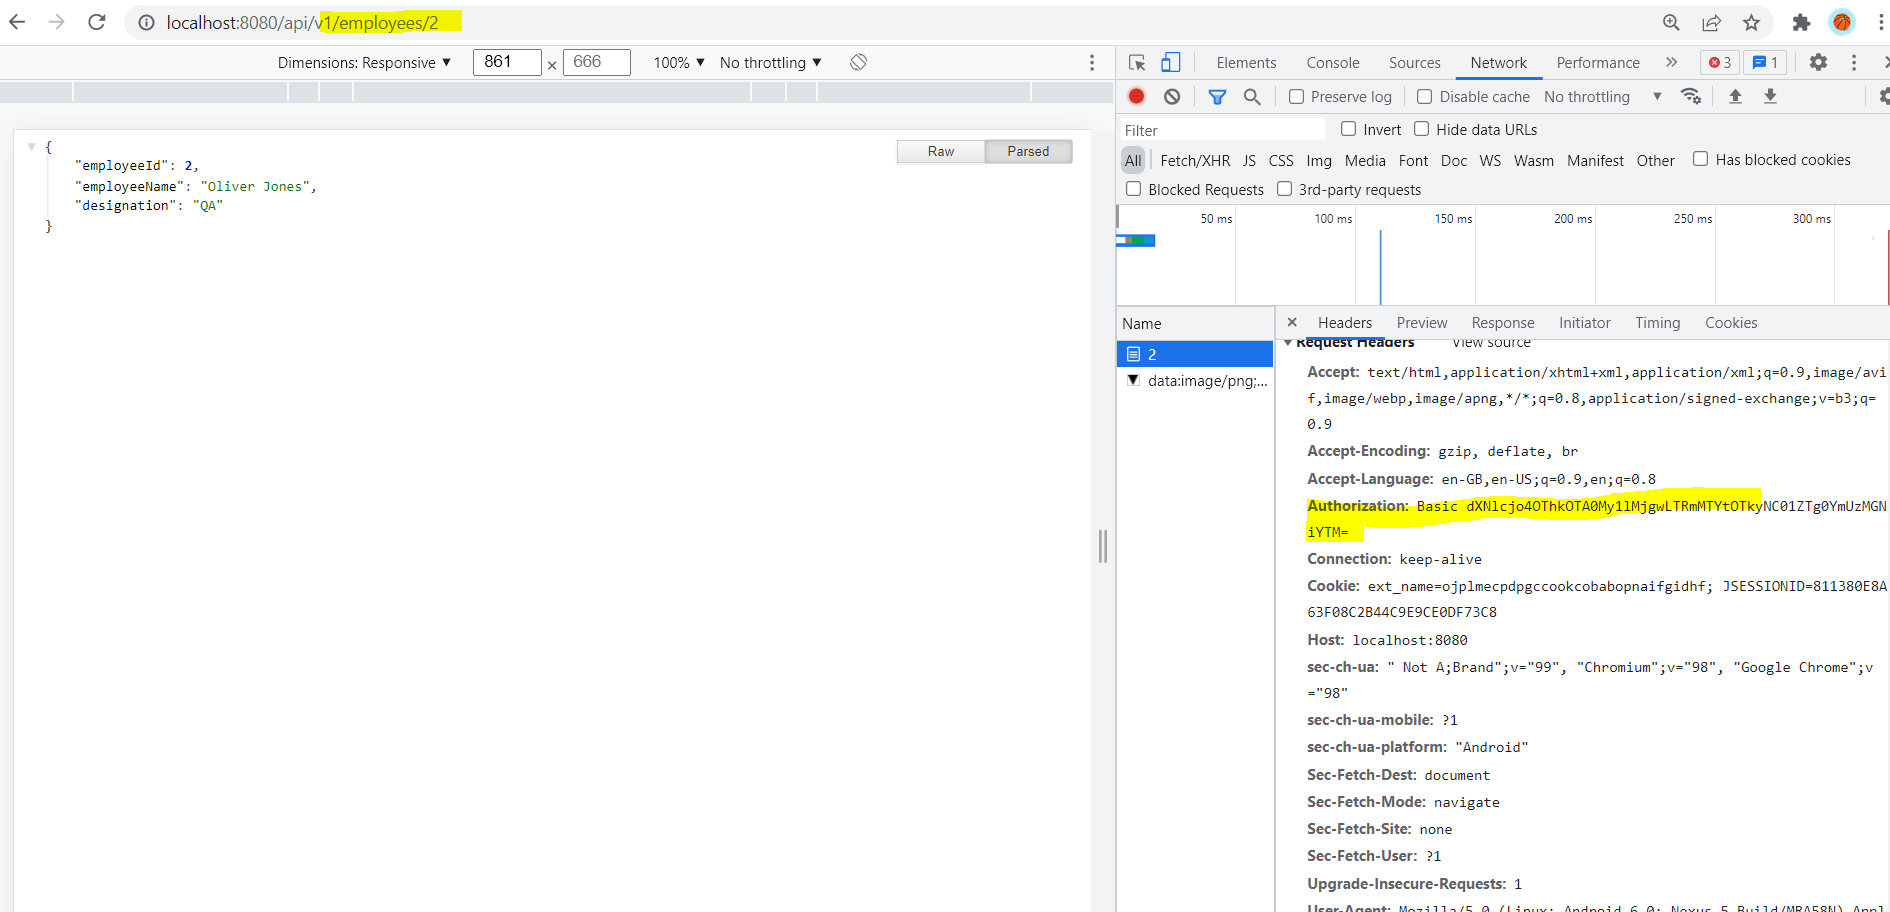Image resolution: width=1890 pixels, height=912 pixels.
Task: Open the Response tab
Action: click(1502, 323)
